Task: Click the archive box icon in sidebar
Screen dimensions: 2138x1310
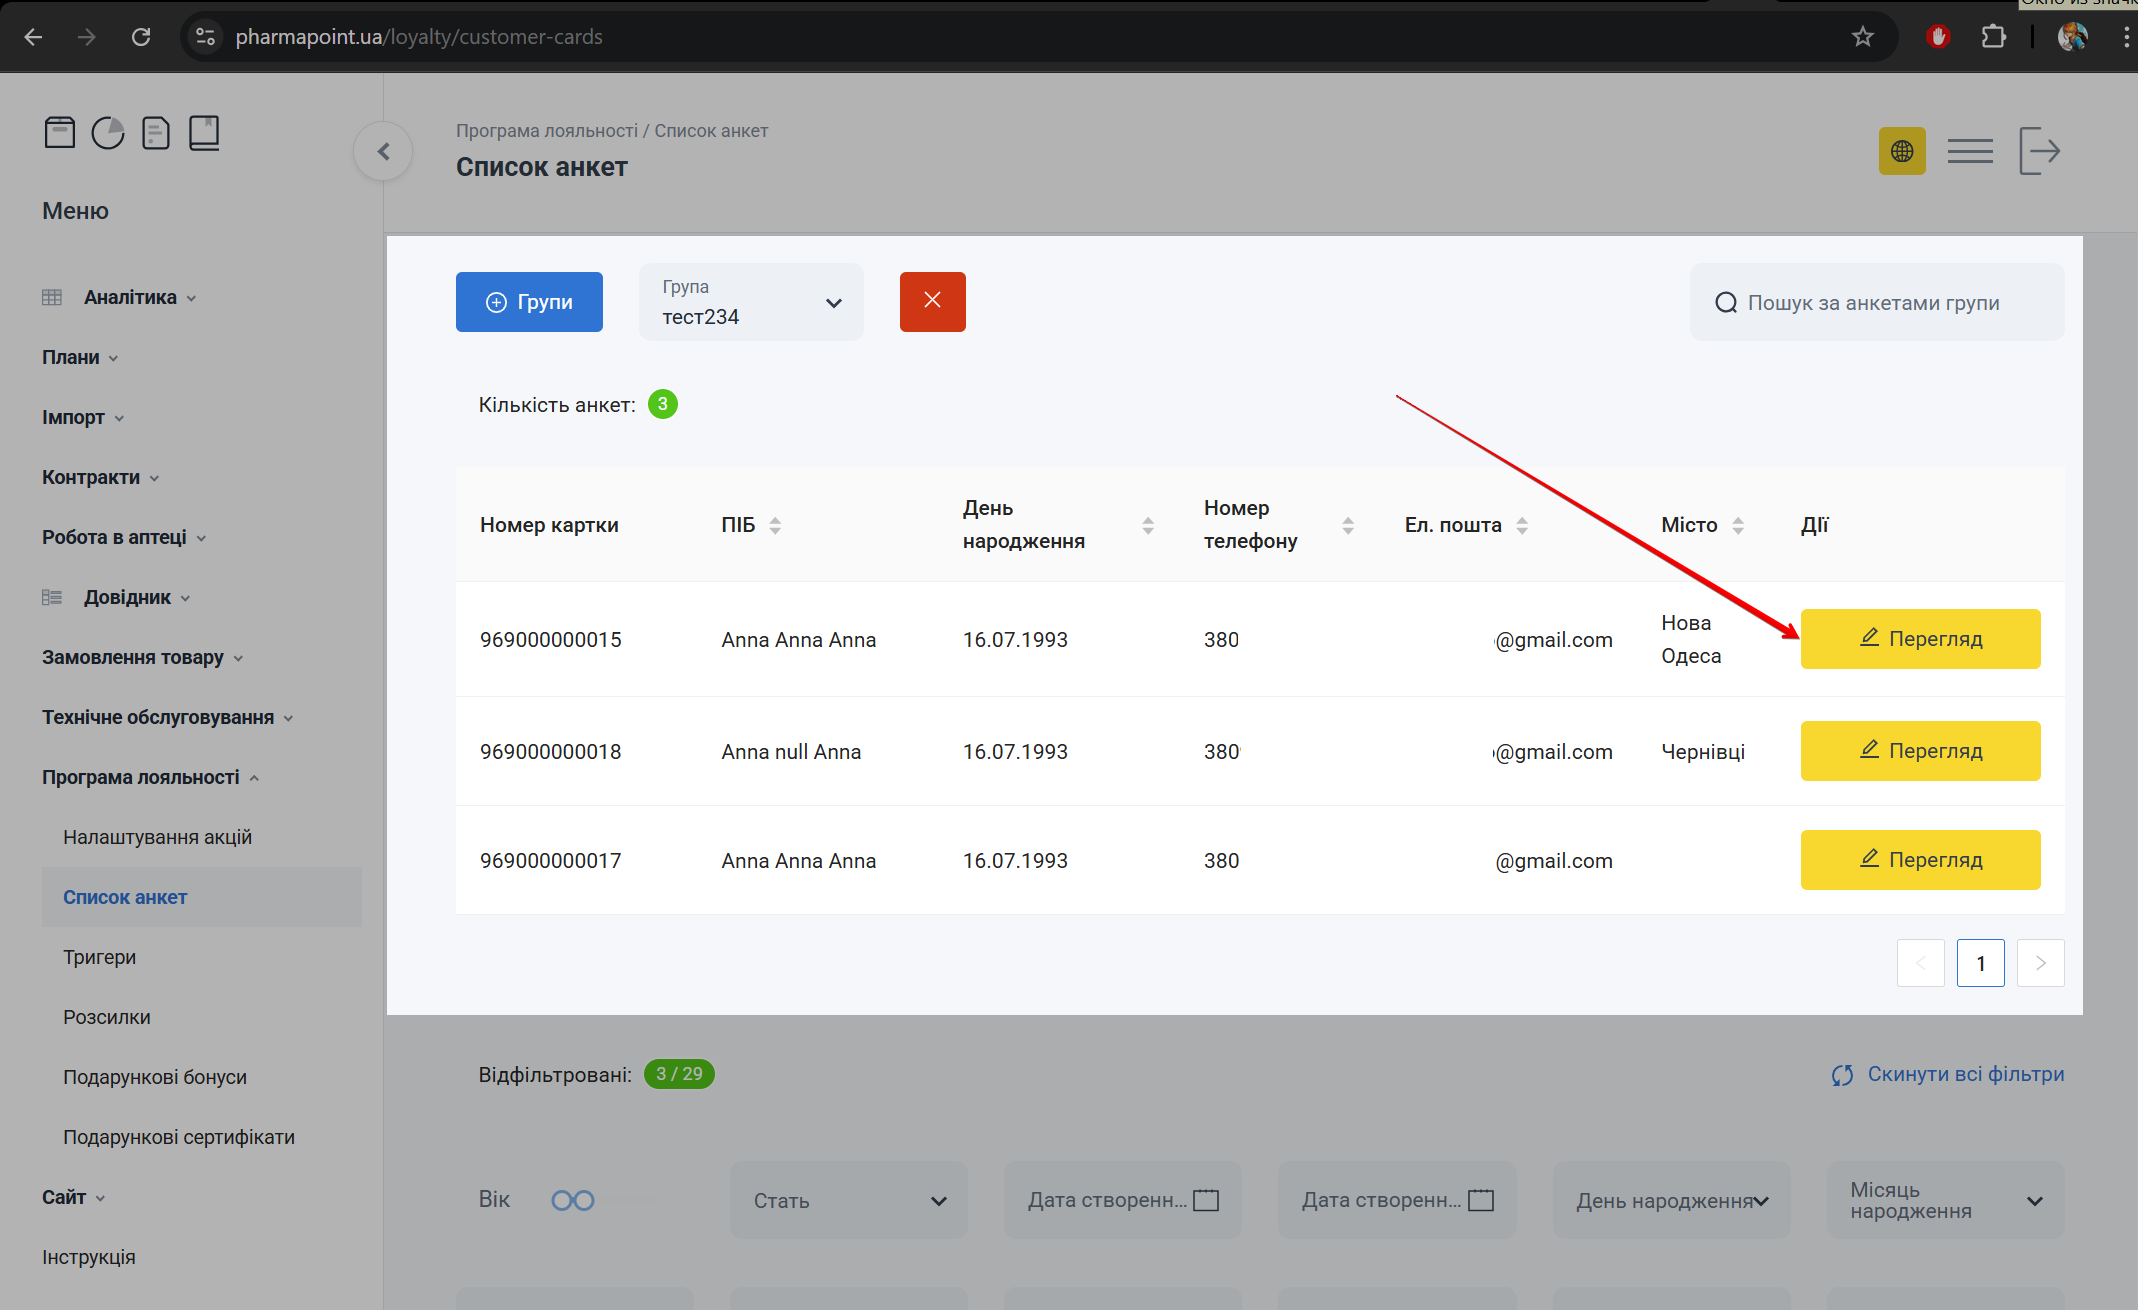Action: [x=60, y=132]
